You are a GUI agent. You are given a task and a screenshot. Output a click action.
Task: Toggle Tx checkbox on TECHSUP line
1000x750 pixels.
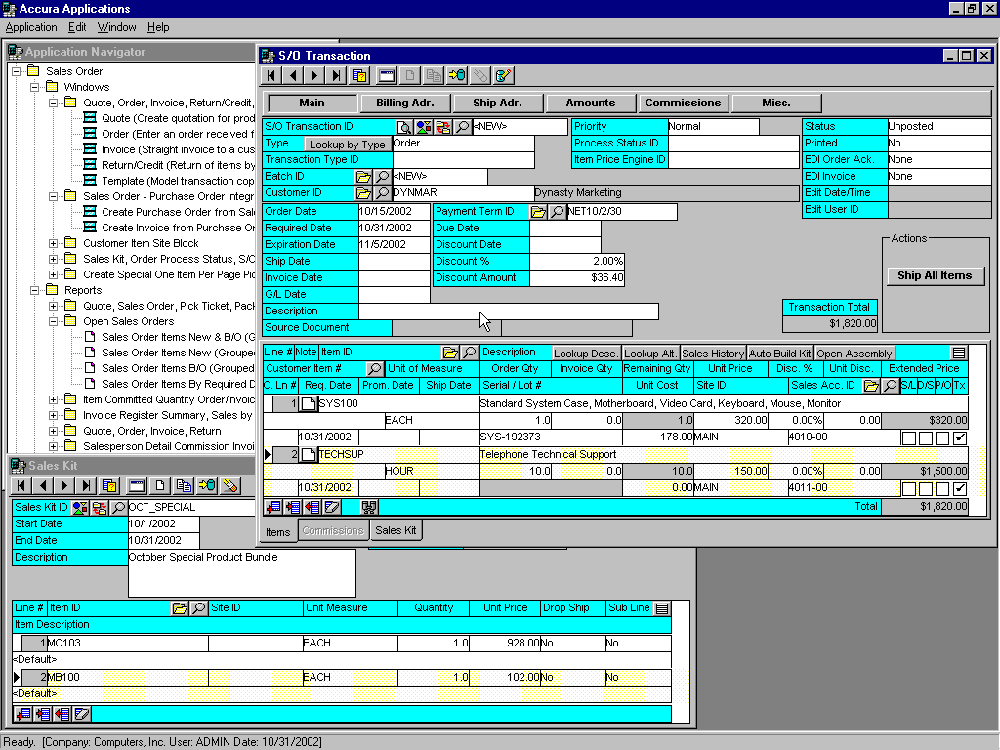pos(960,489)
